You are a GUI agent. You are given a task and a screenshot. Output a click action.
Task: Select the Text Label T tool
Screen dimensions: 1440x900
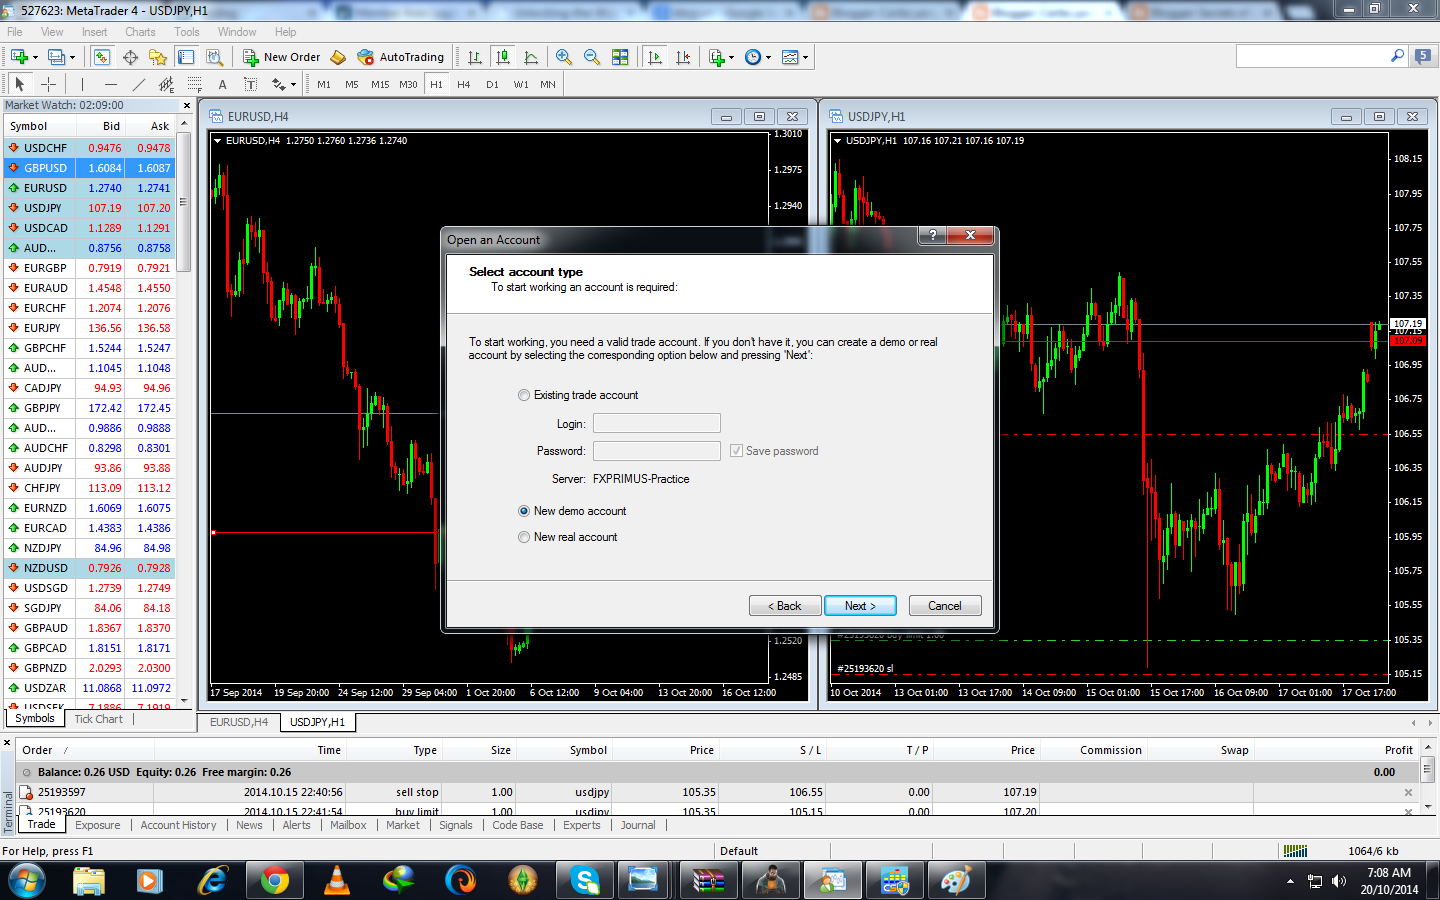tap(250, 84)
